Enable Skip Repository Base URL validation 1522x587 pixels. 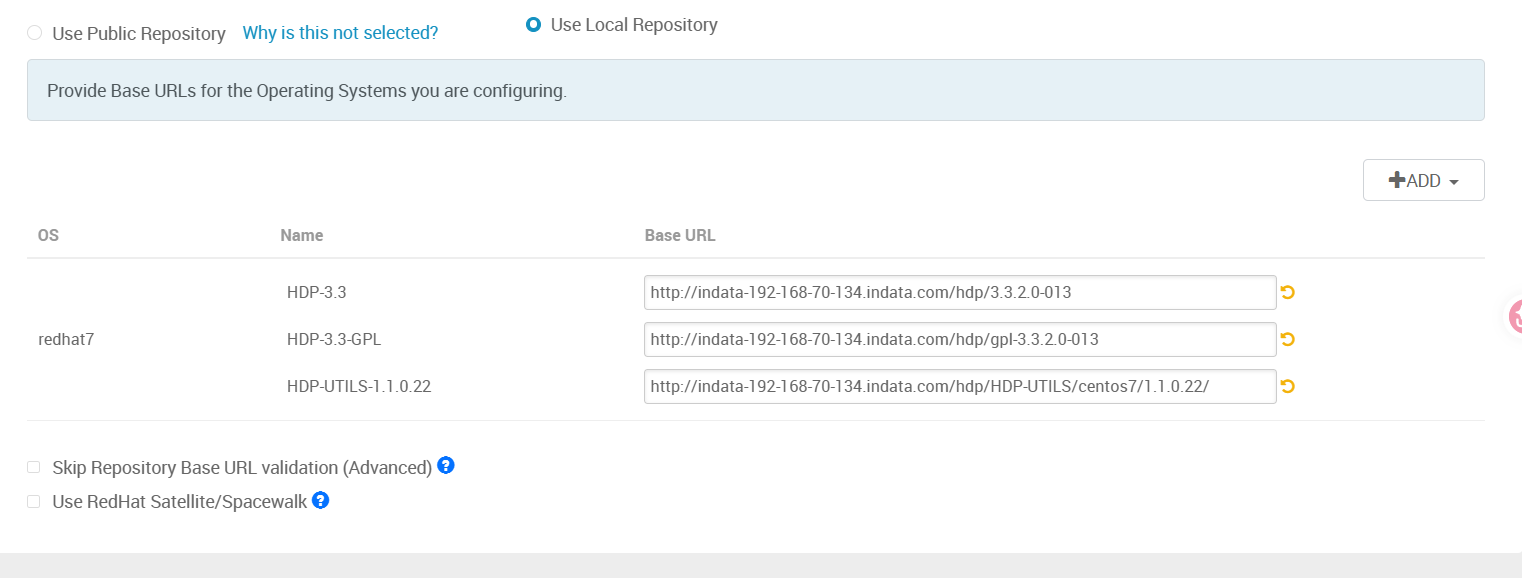coord(34,467)
